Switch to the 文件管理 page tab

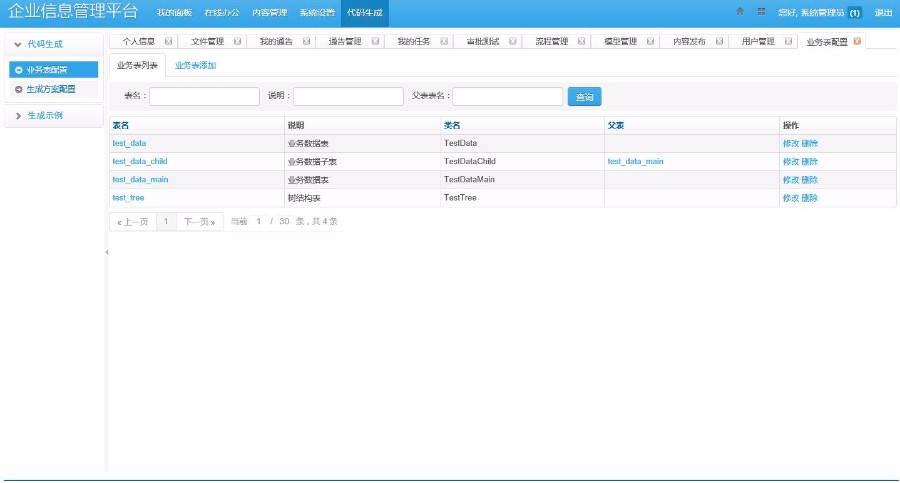(207, 41)
